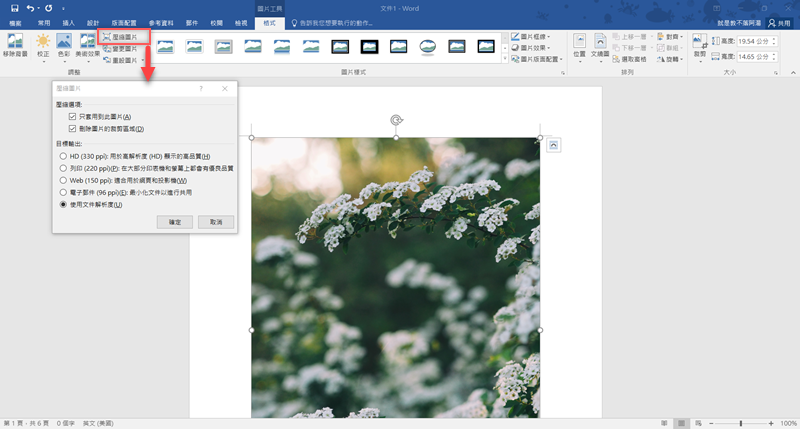The width and height of the screenshot is (800, 429).
Task: Toggle the 只套用到此圖片 checkbox
Action: tap(73, 117)
